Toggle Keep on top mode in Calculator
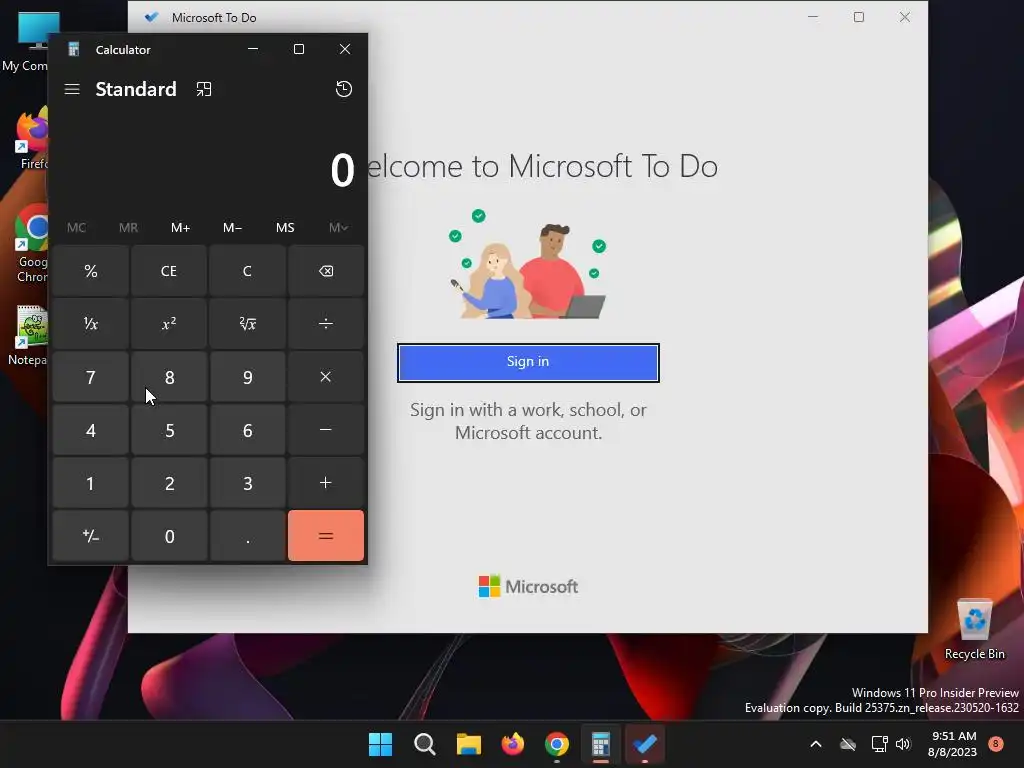 click(x=204, y=89)
